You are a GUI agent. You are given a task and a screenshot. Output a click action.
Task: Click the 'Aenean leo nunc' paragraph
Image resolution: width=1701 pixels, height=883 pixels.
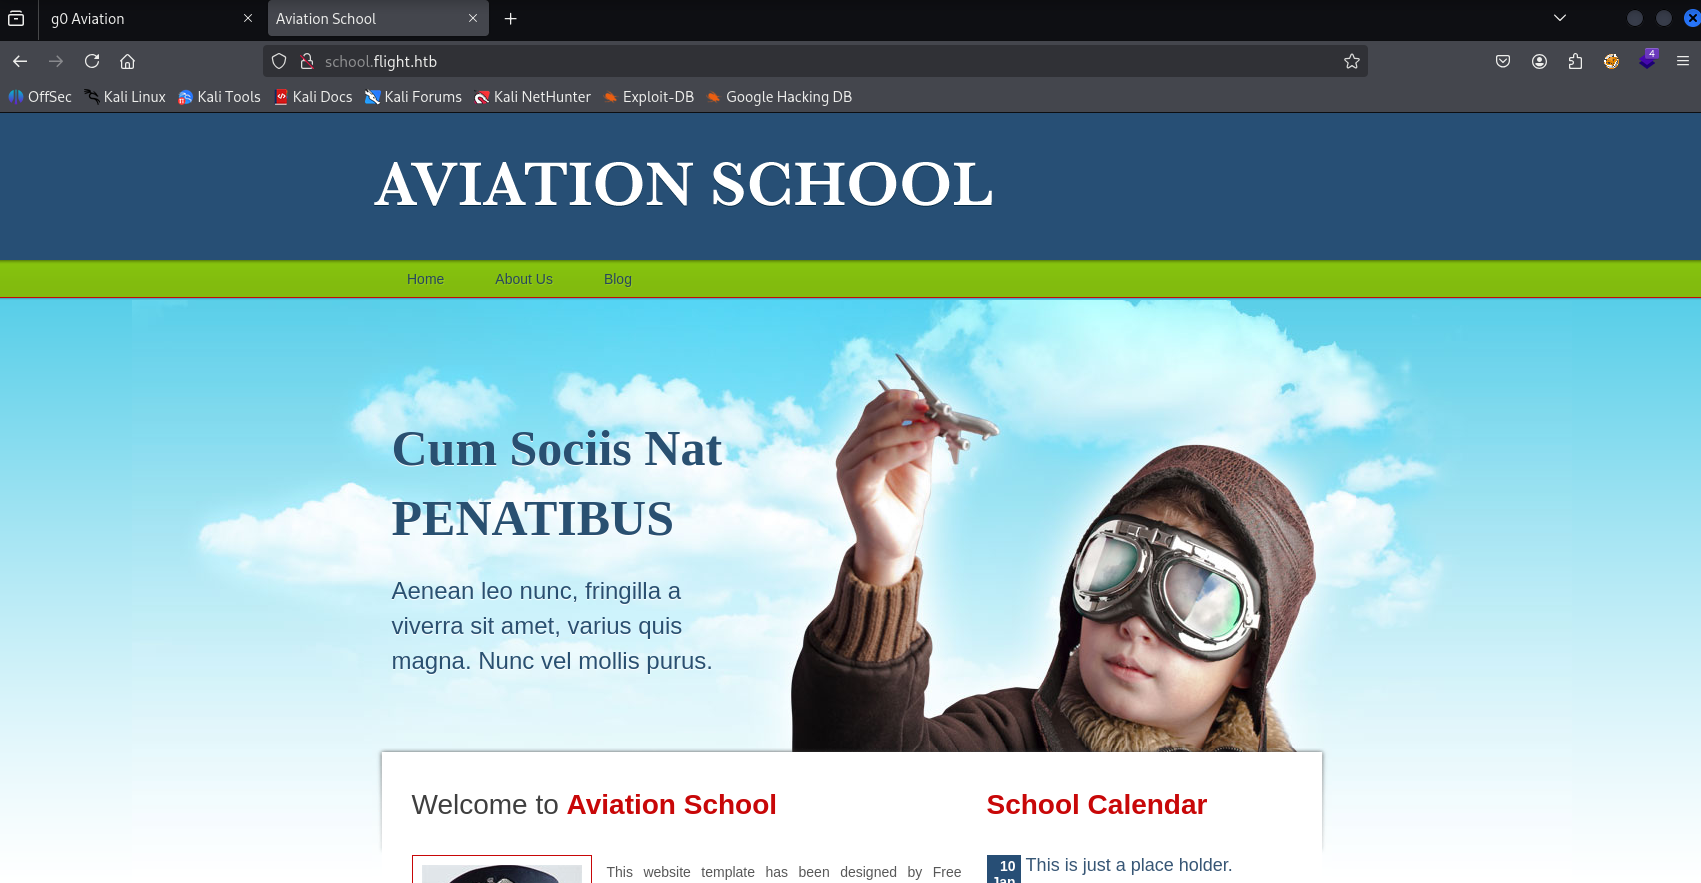552,626
